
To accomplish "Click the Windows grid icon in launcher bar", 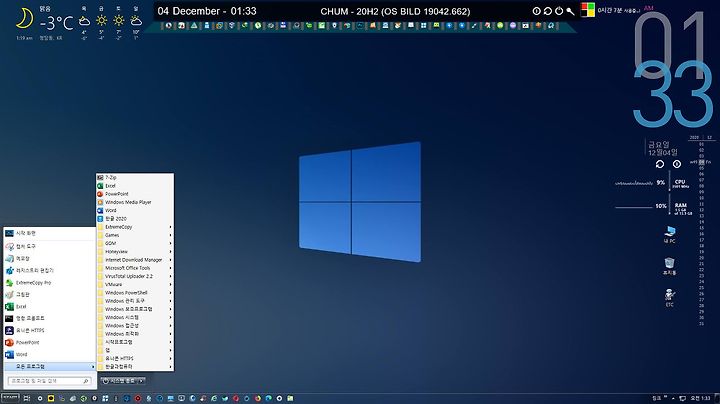I will 423,26.
